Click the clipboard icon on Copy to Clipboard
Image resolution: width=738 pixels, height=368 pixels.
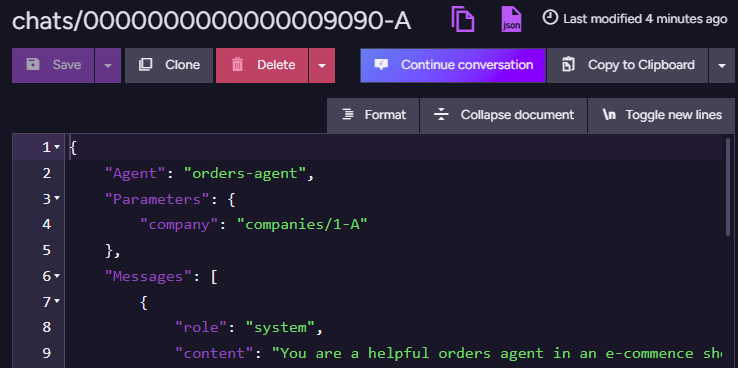click(x=569, y=64)
